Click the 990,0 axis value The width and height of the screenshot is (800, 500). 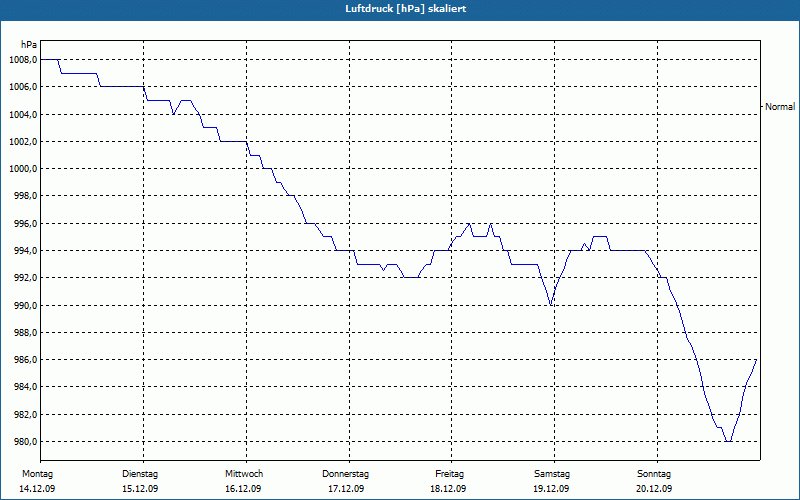(x=25, y=305)
